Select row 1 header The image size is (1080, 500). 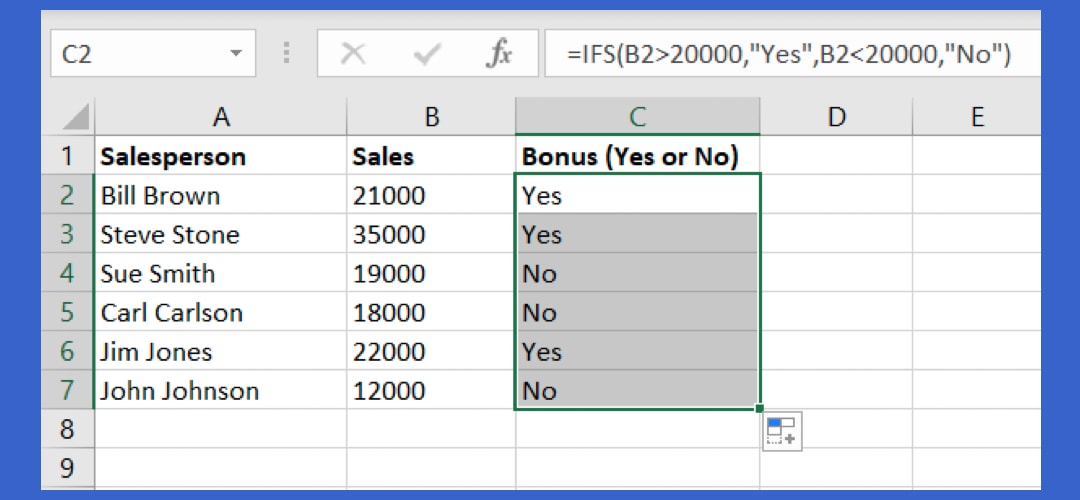[68, 156]
